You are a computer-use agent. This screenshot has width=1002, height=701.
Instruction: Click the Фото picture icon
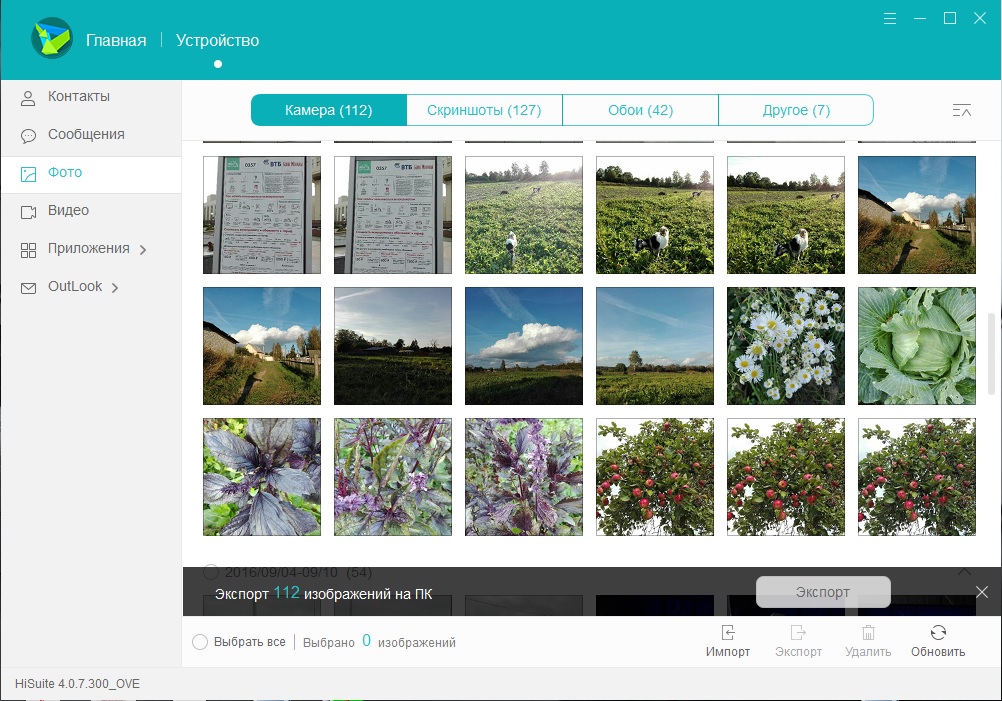tap(28, 174)
